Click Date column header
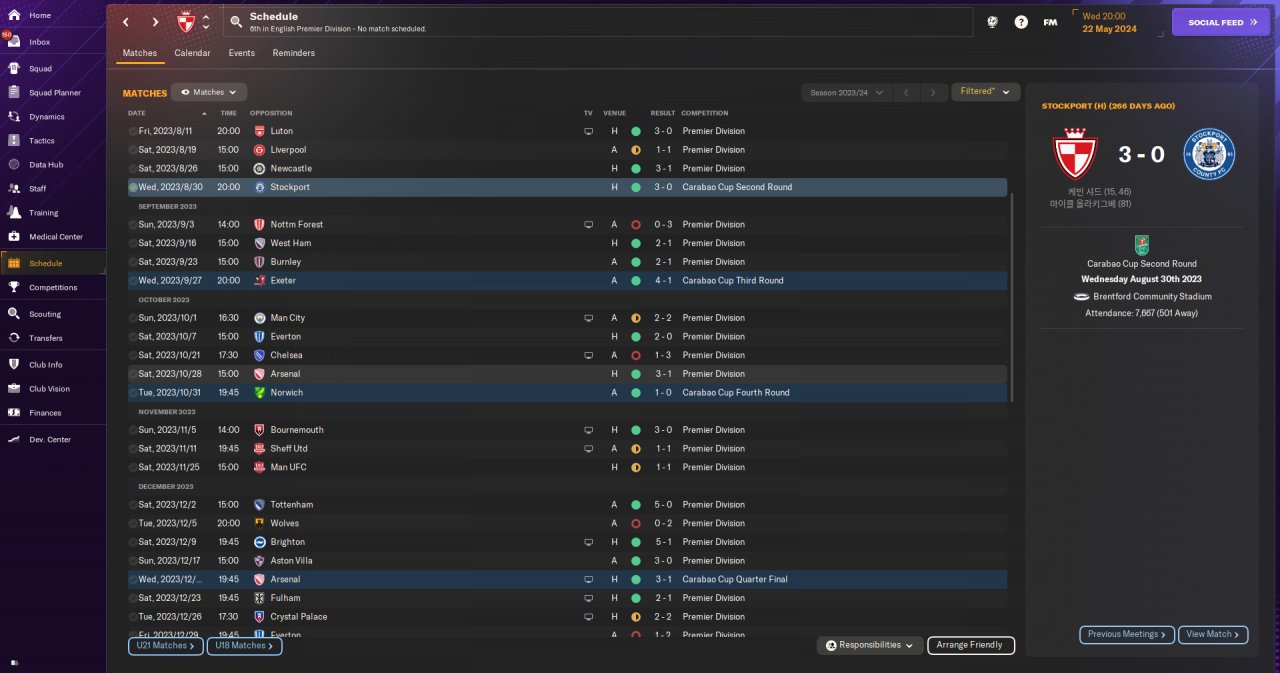Image resolution: width=1280 pixels, height=673 pixels. [x=137, y=113]
